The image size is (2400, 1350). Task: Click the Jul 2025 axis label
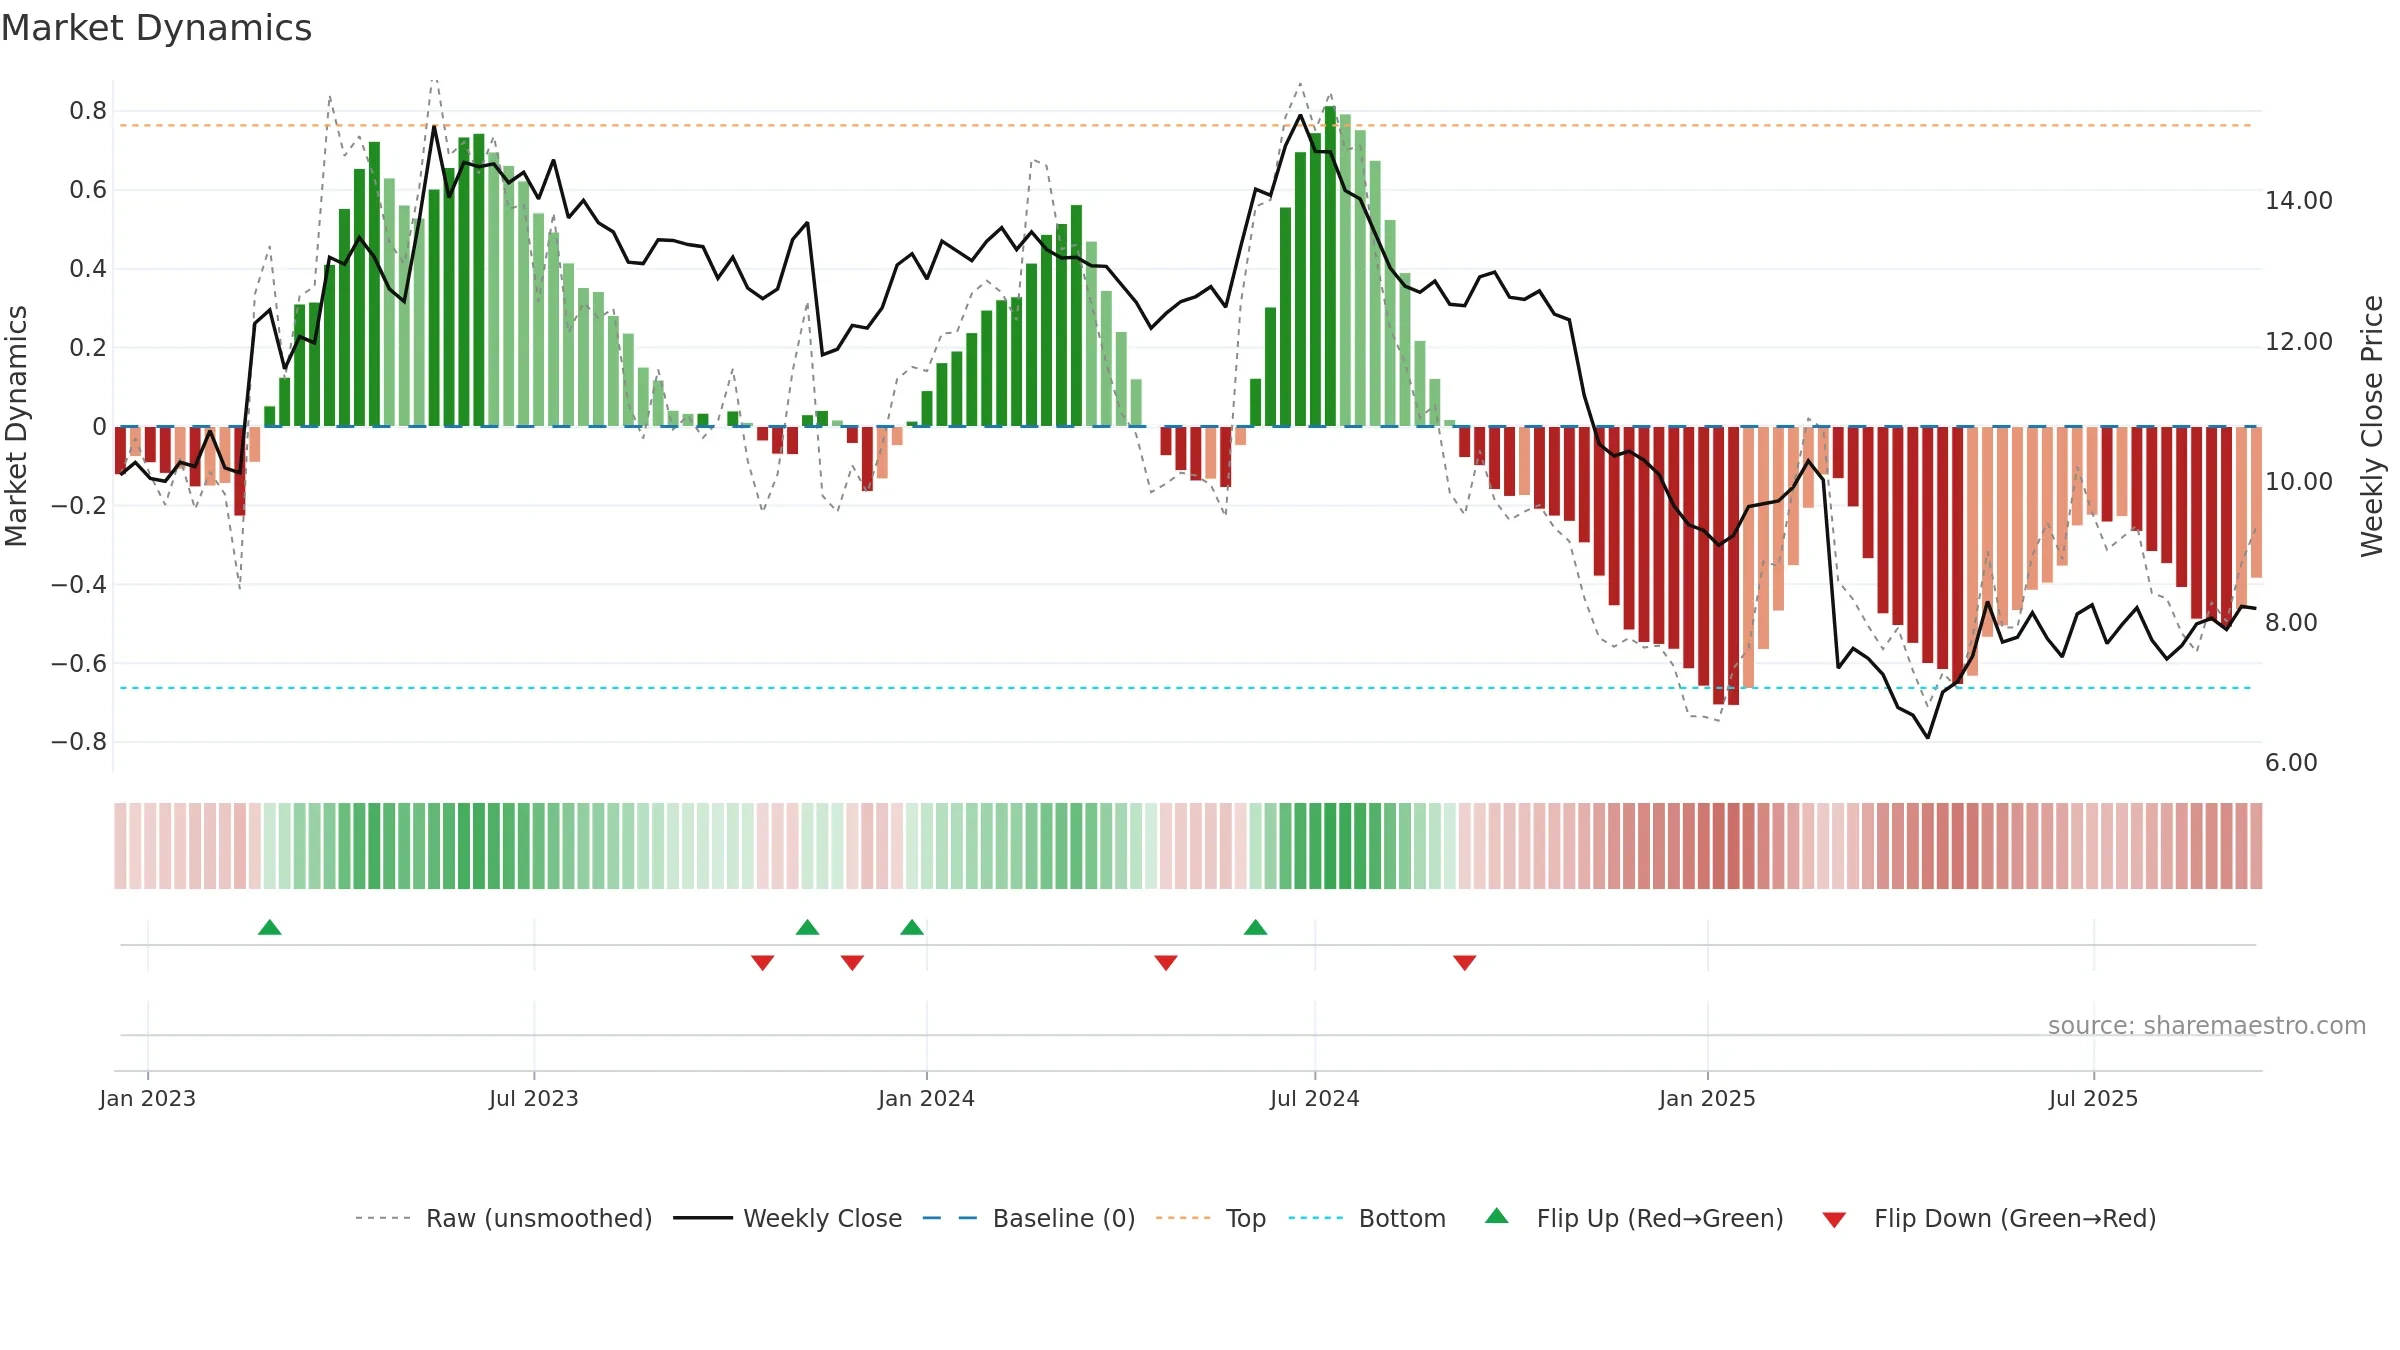(2094, 1098)
